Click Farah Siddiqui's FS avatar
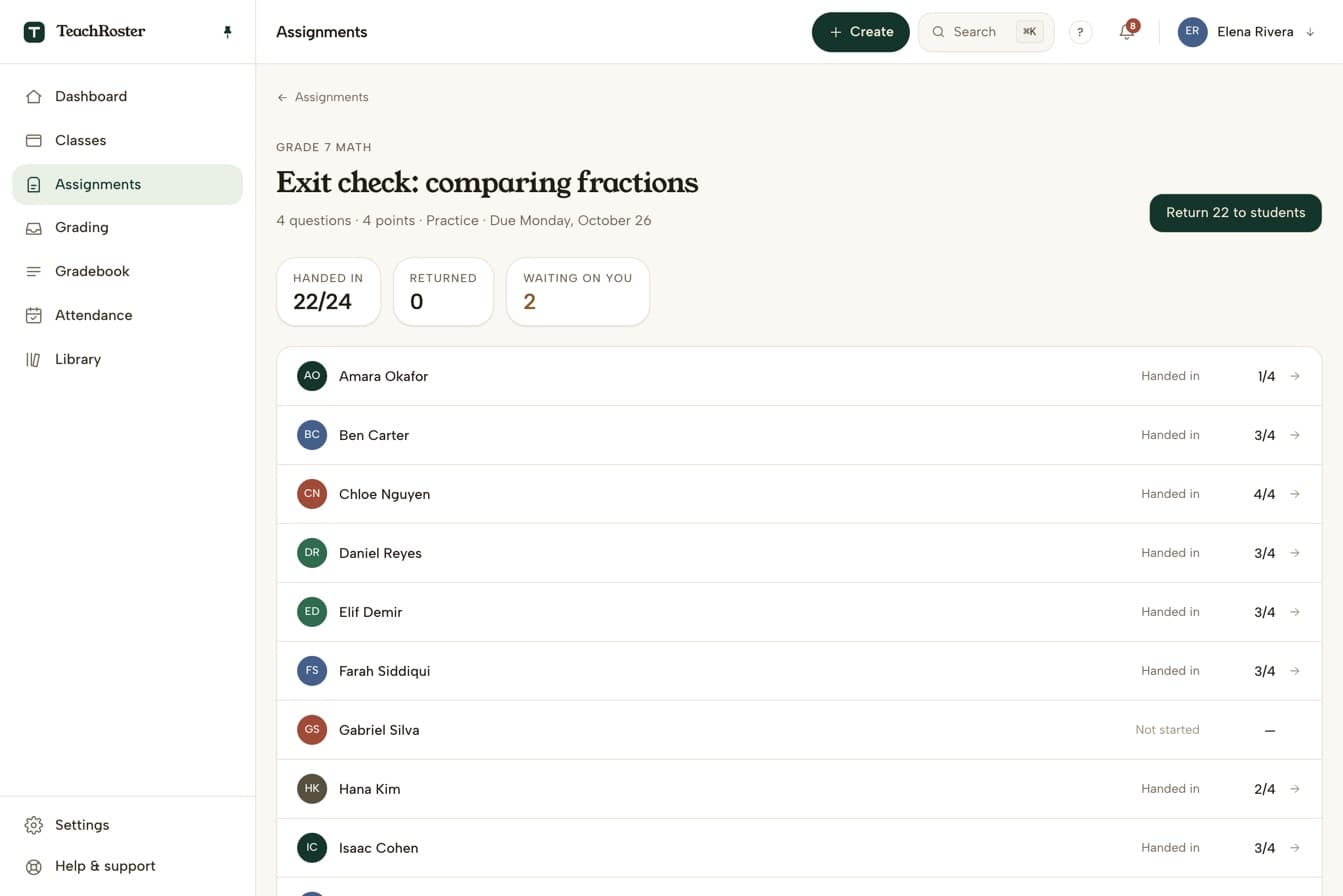 [x=312, y=671]
